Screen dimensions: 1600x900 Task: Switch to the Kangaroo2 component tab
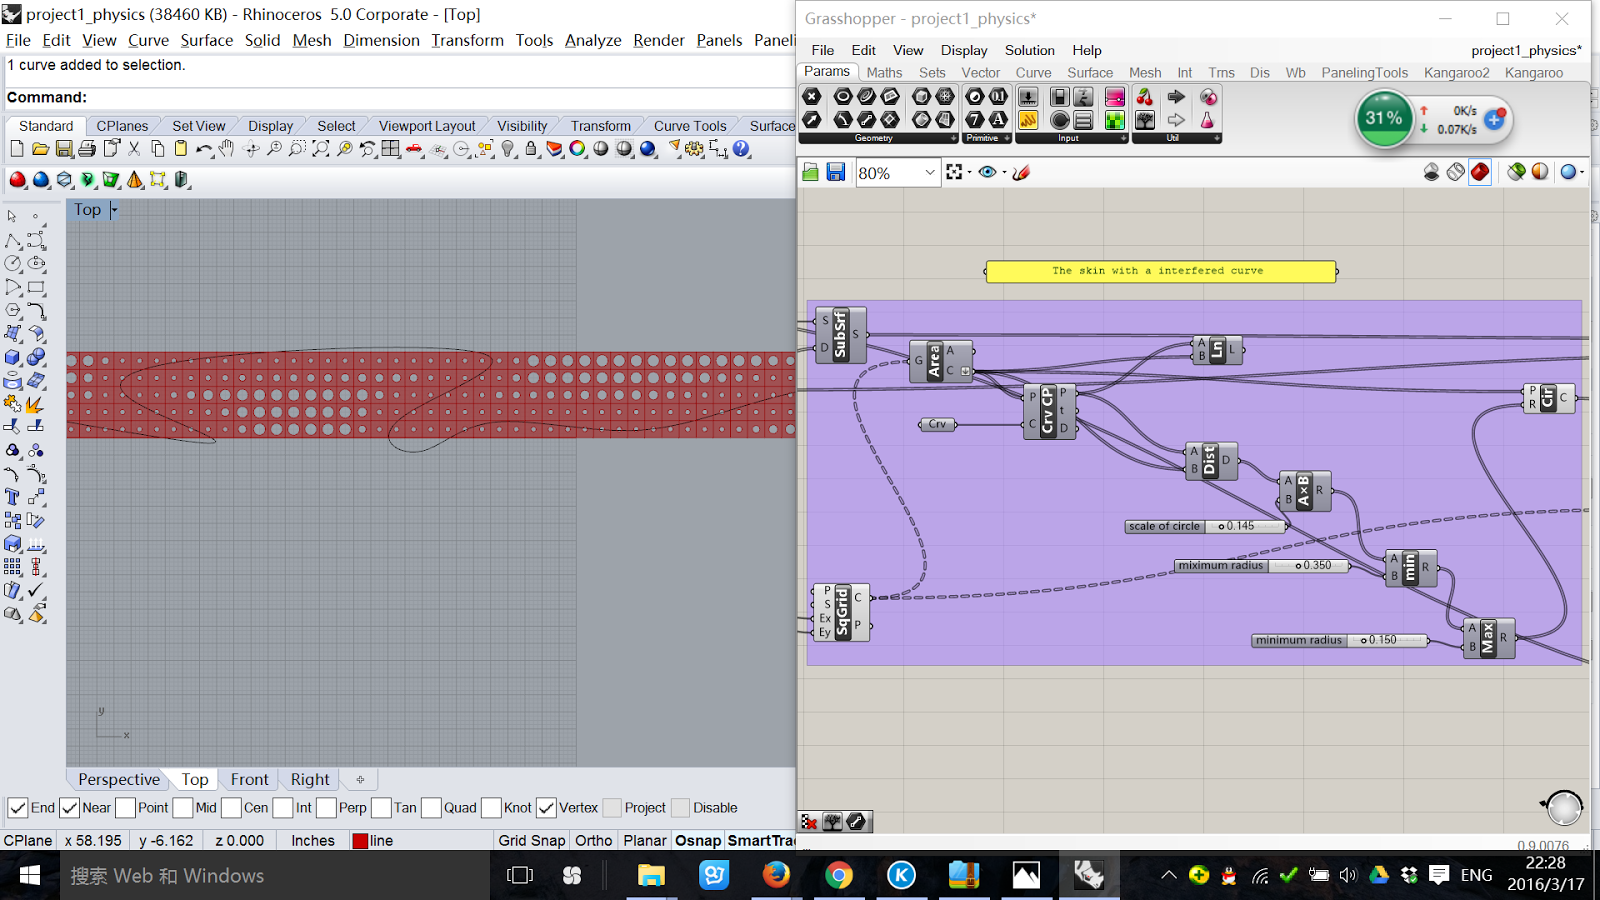click(x=1456, y=72)
